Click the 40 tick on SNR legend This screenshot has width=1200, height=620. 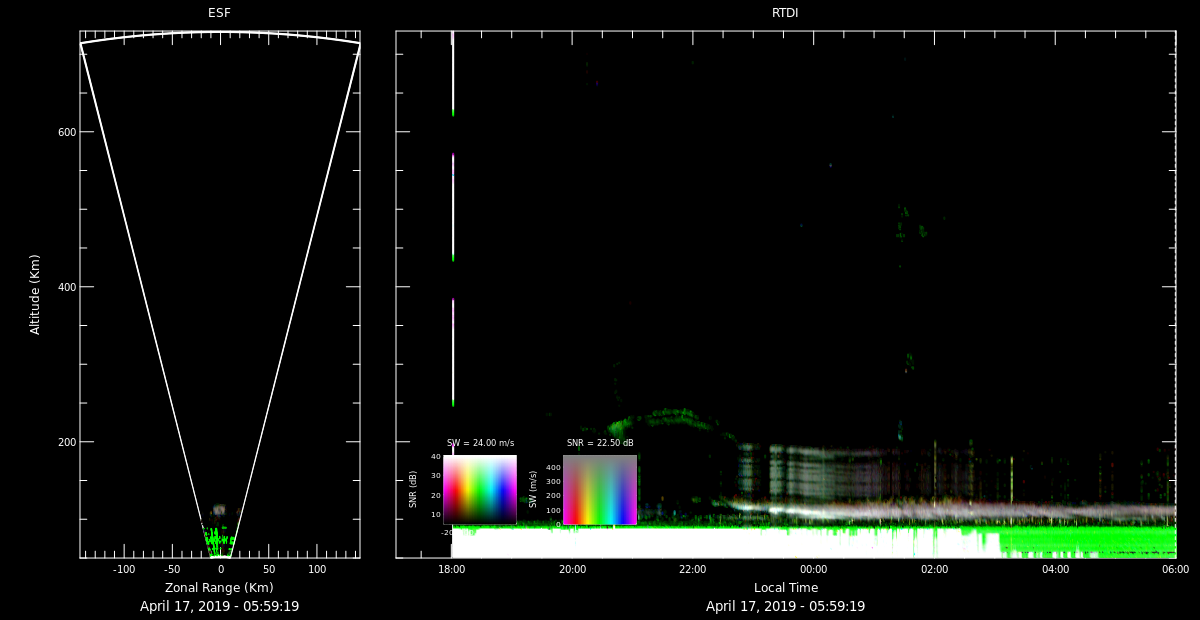tap(436, 456)
